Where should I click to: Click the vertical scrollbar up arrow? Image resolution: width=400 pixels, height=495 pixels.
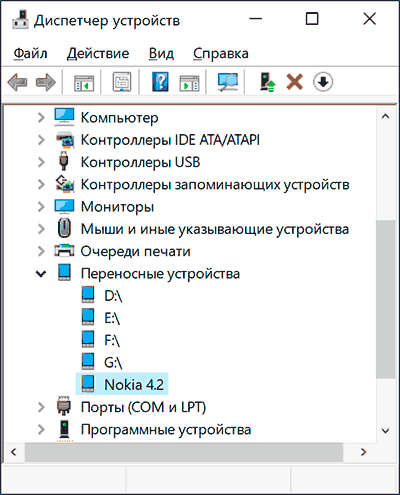coord(385,116)
